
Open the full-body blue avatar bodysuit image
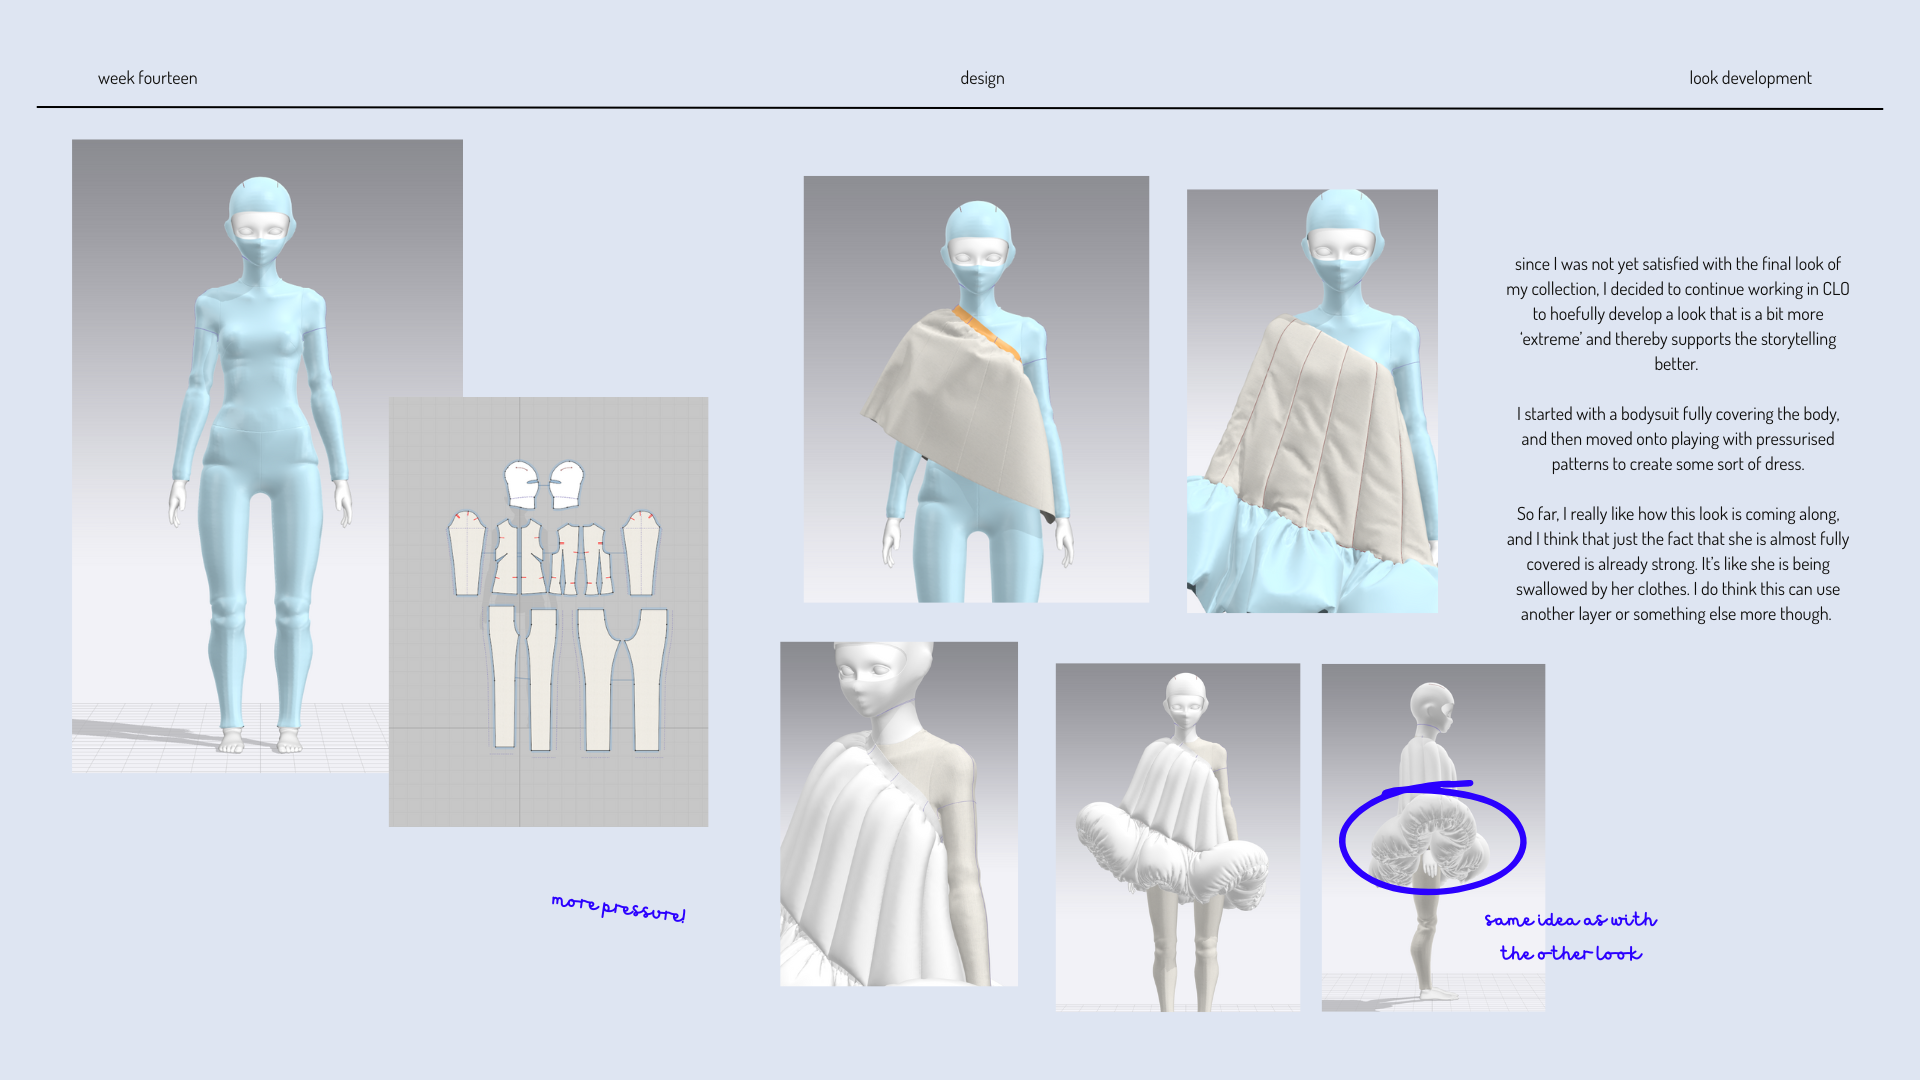267,450
